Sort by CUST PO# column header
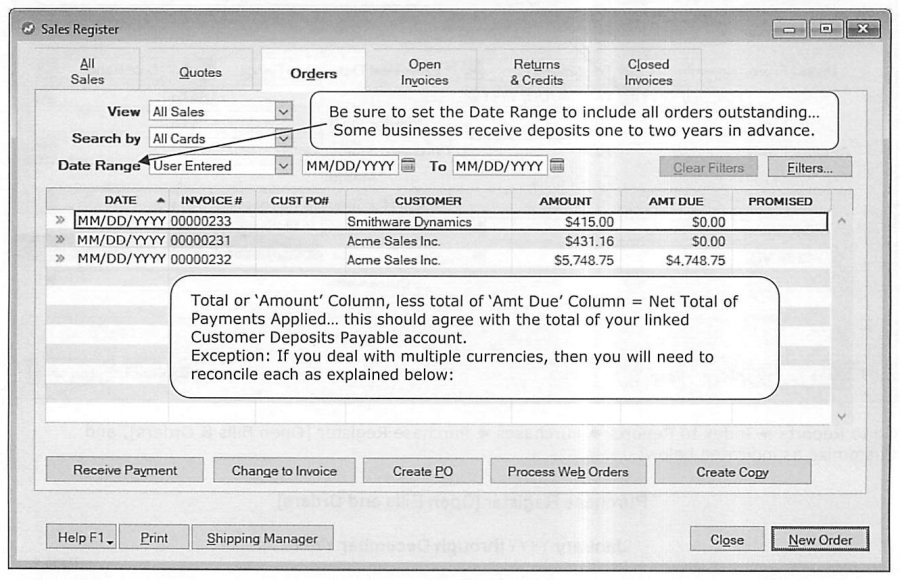This screenshot has height=580, width=900. pyautogui.click(x=300, y=200)
